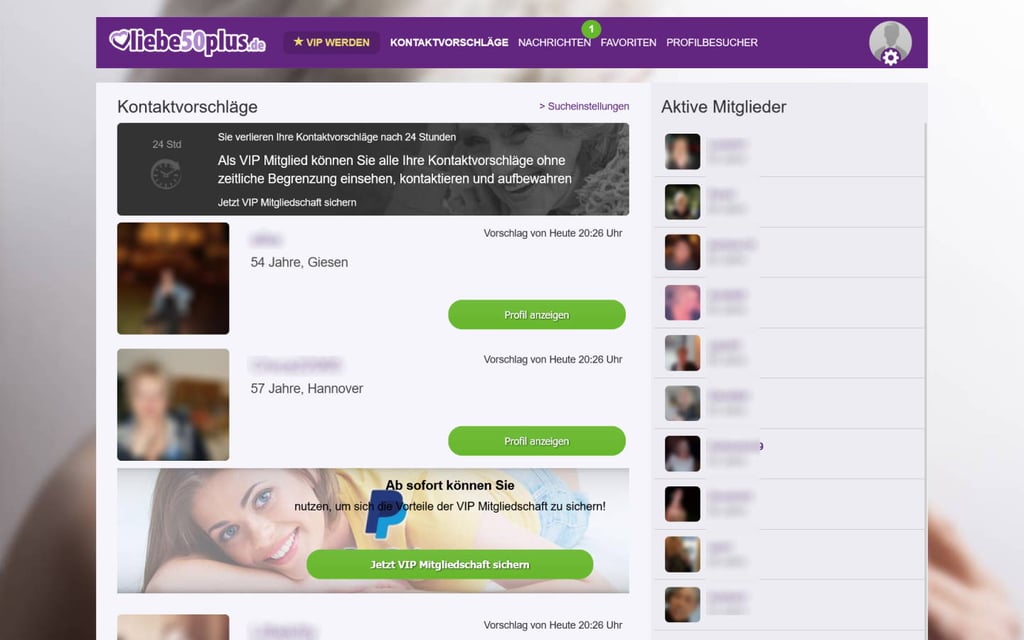Open tenth active member thumbnail
The width and height of the screenshot is (1024, 640).
(x=682, y=604)
